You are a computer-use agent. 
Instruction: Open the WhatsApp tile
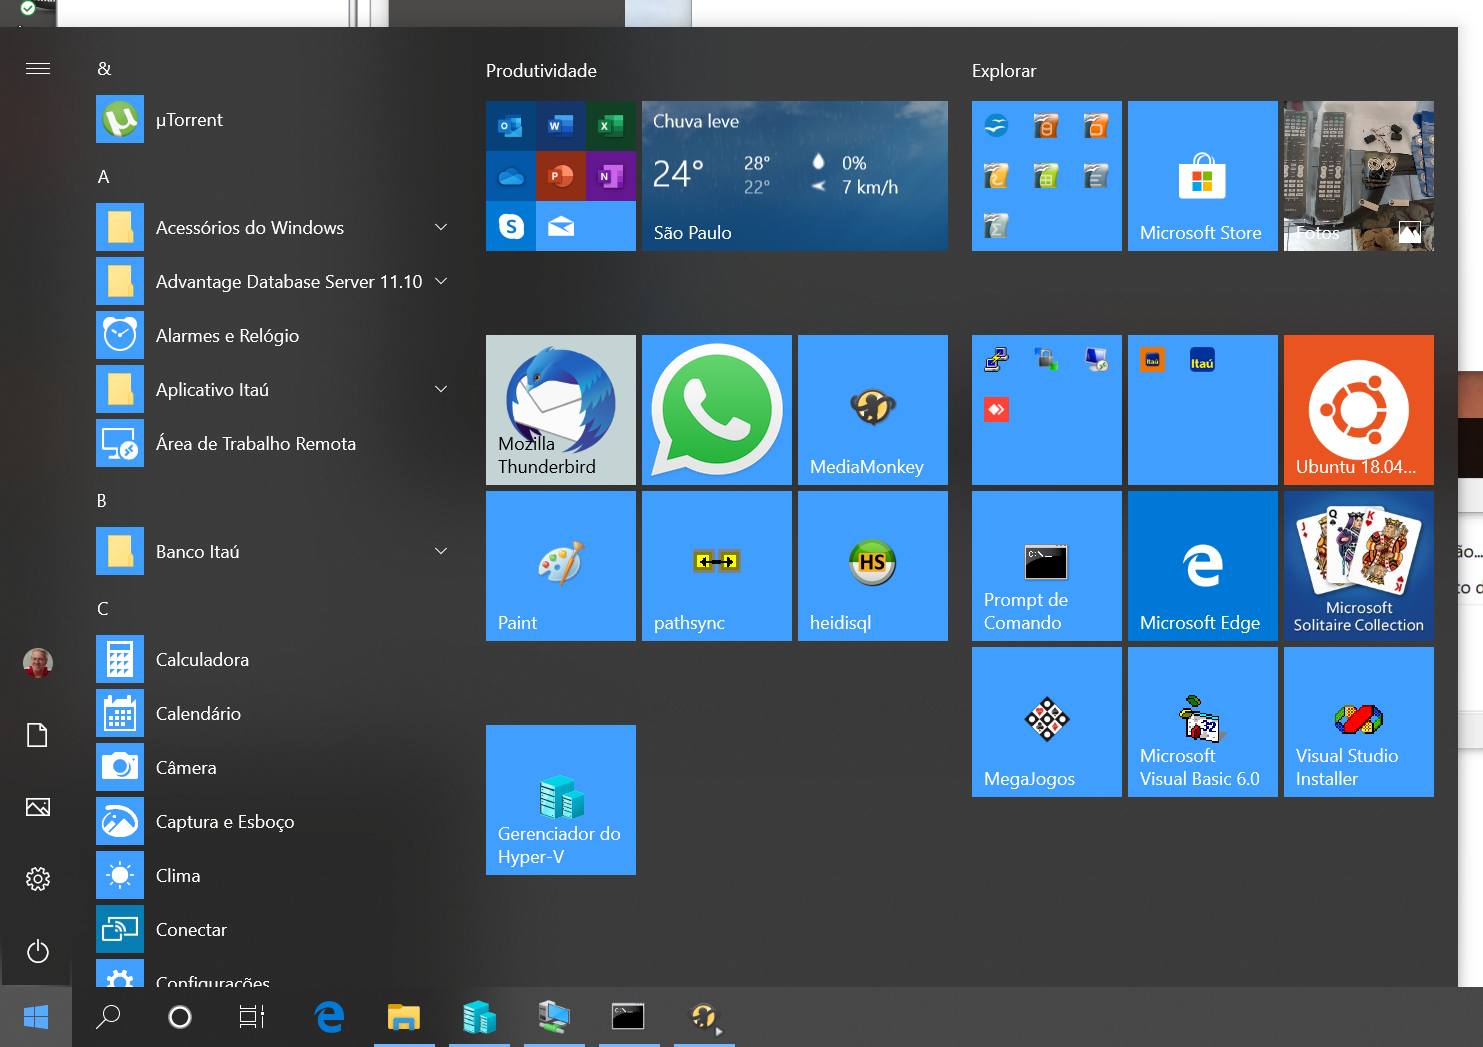click(716, 410)
